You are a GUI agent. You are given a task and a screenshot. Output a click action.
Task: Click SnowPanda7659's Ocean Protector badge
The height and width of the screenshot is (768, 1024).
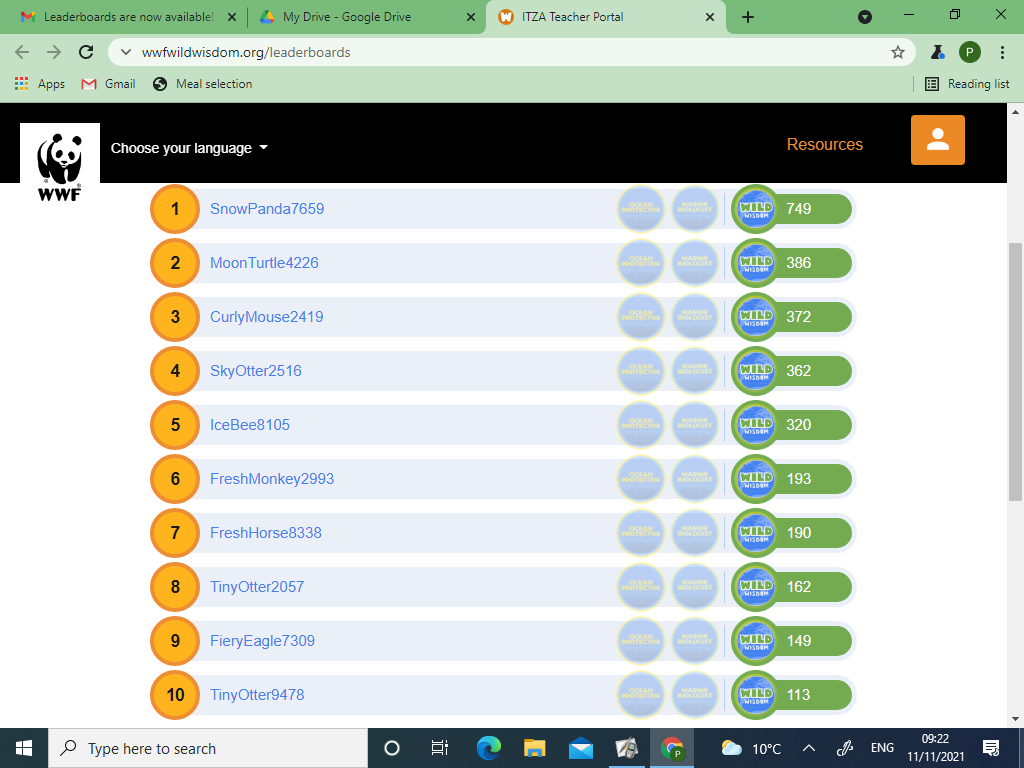point(641,209)
